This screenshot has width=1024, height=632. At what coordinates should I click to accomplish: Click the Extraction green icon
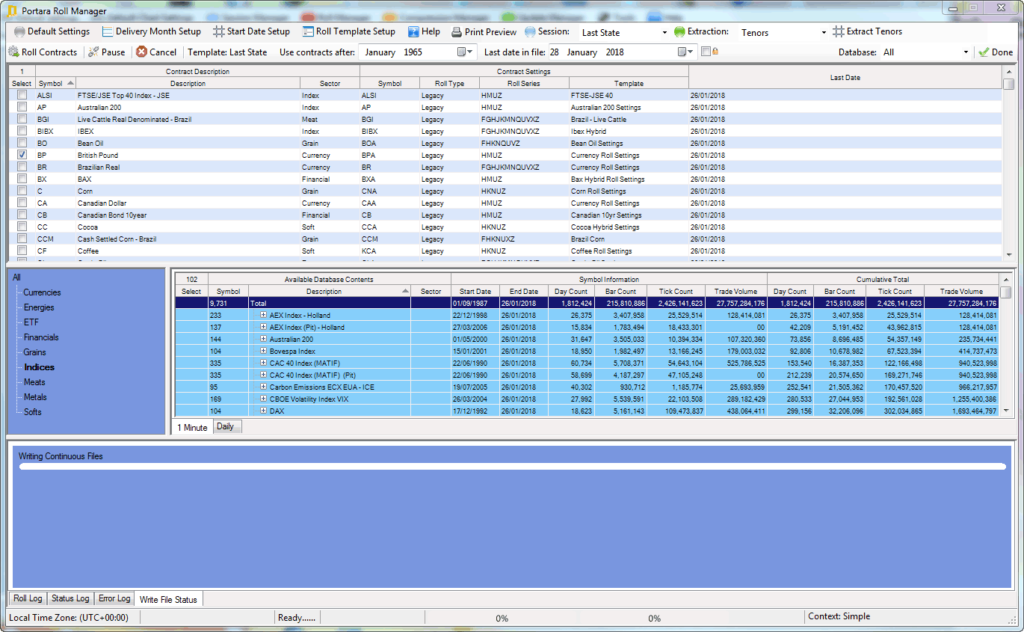click(679, 31)
